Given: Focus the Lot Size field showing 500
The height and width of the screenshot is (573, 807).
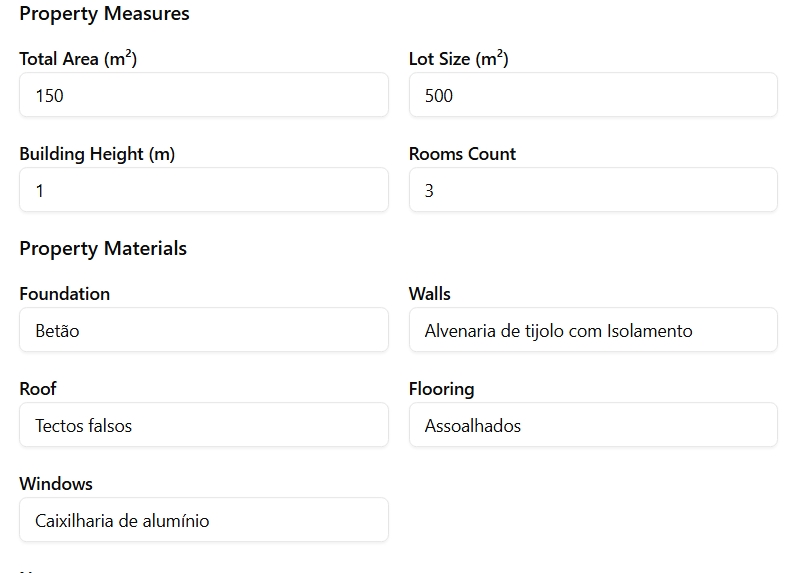Looking at the screenshot, I should point(592,95).
